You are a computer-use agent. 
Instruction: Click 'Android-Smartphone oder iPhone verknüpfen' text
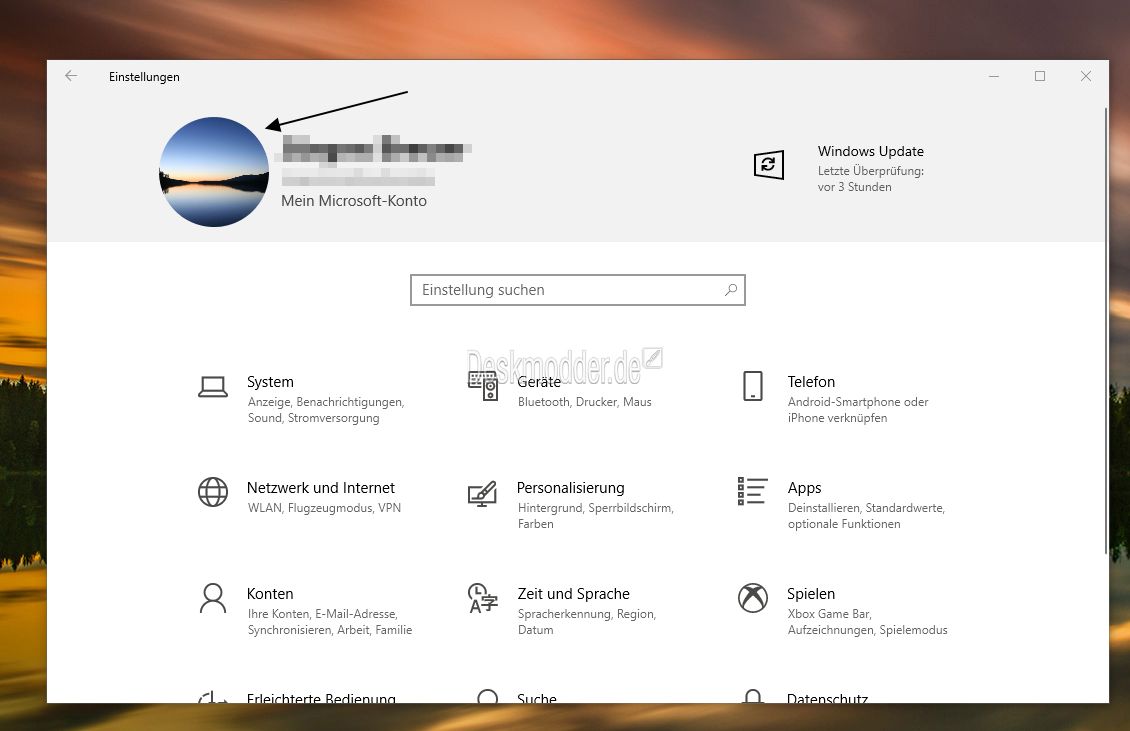(x=858, y=410)
